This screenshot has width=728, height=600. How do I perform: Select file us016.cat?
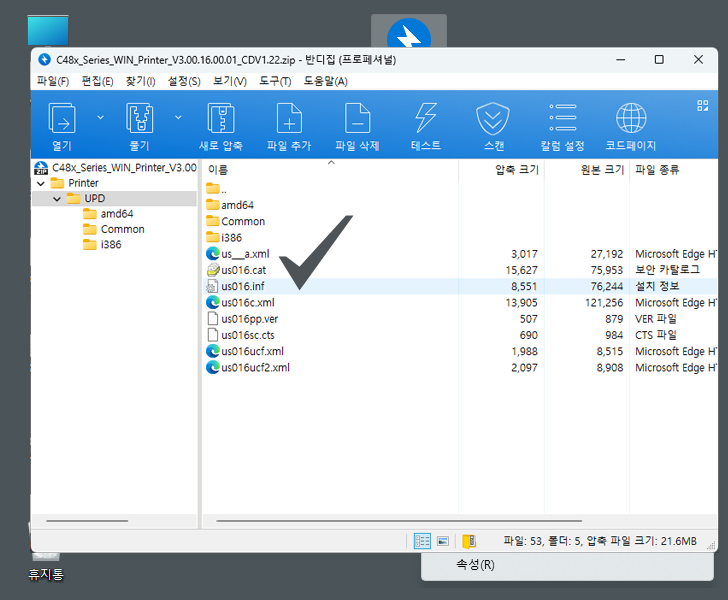(x=236, y=270)
